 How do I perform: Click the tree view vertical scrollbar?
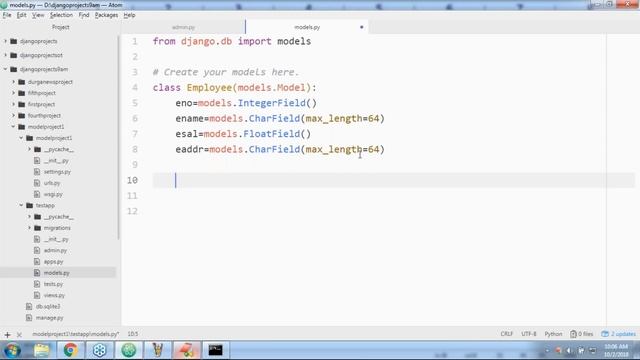tap(118, 138)
